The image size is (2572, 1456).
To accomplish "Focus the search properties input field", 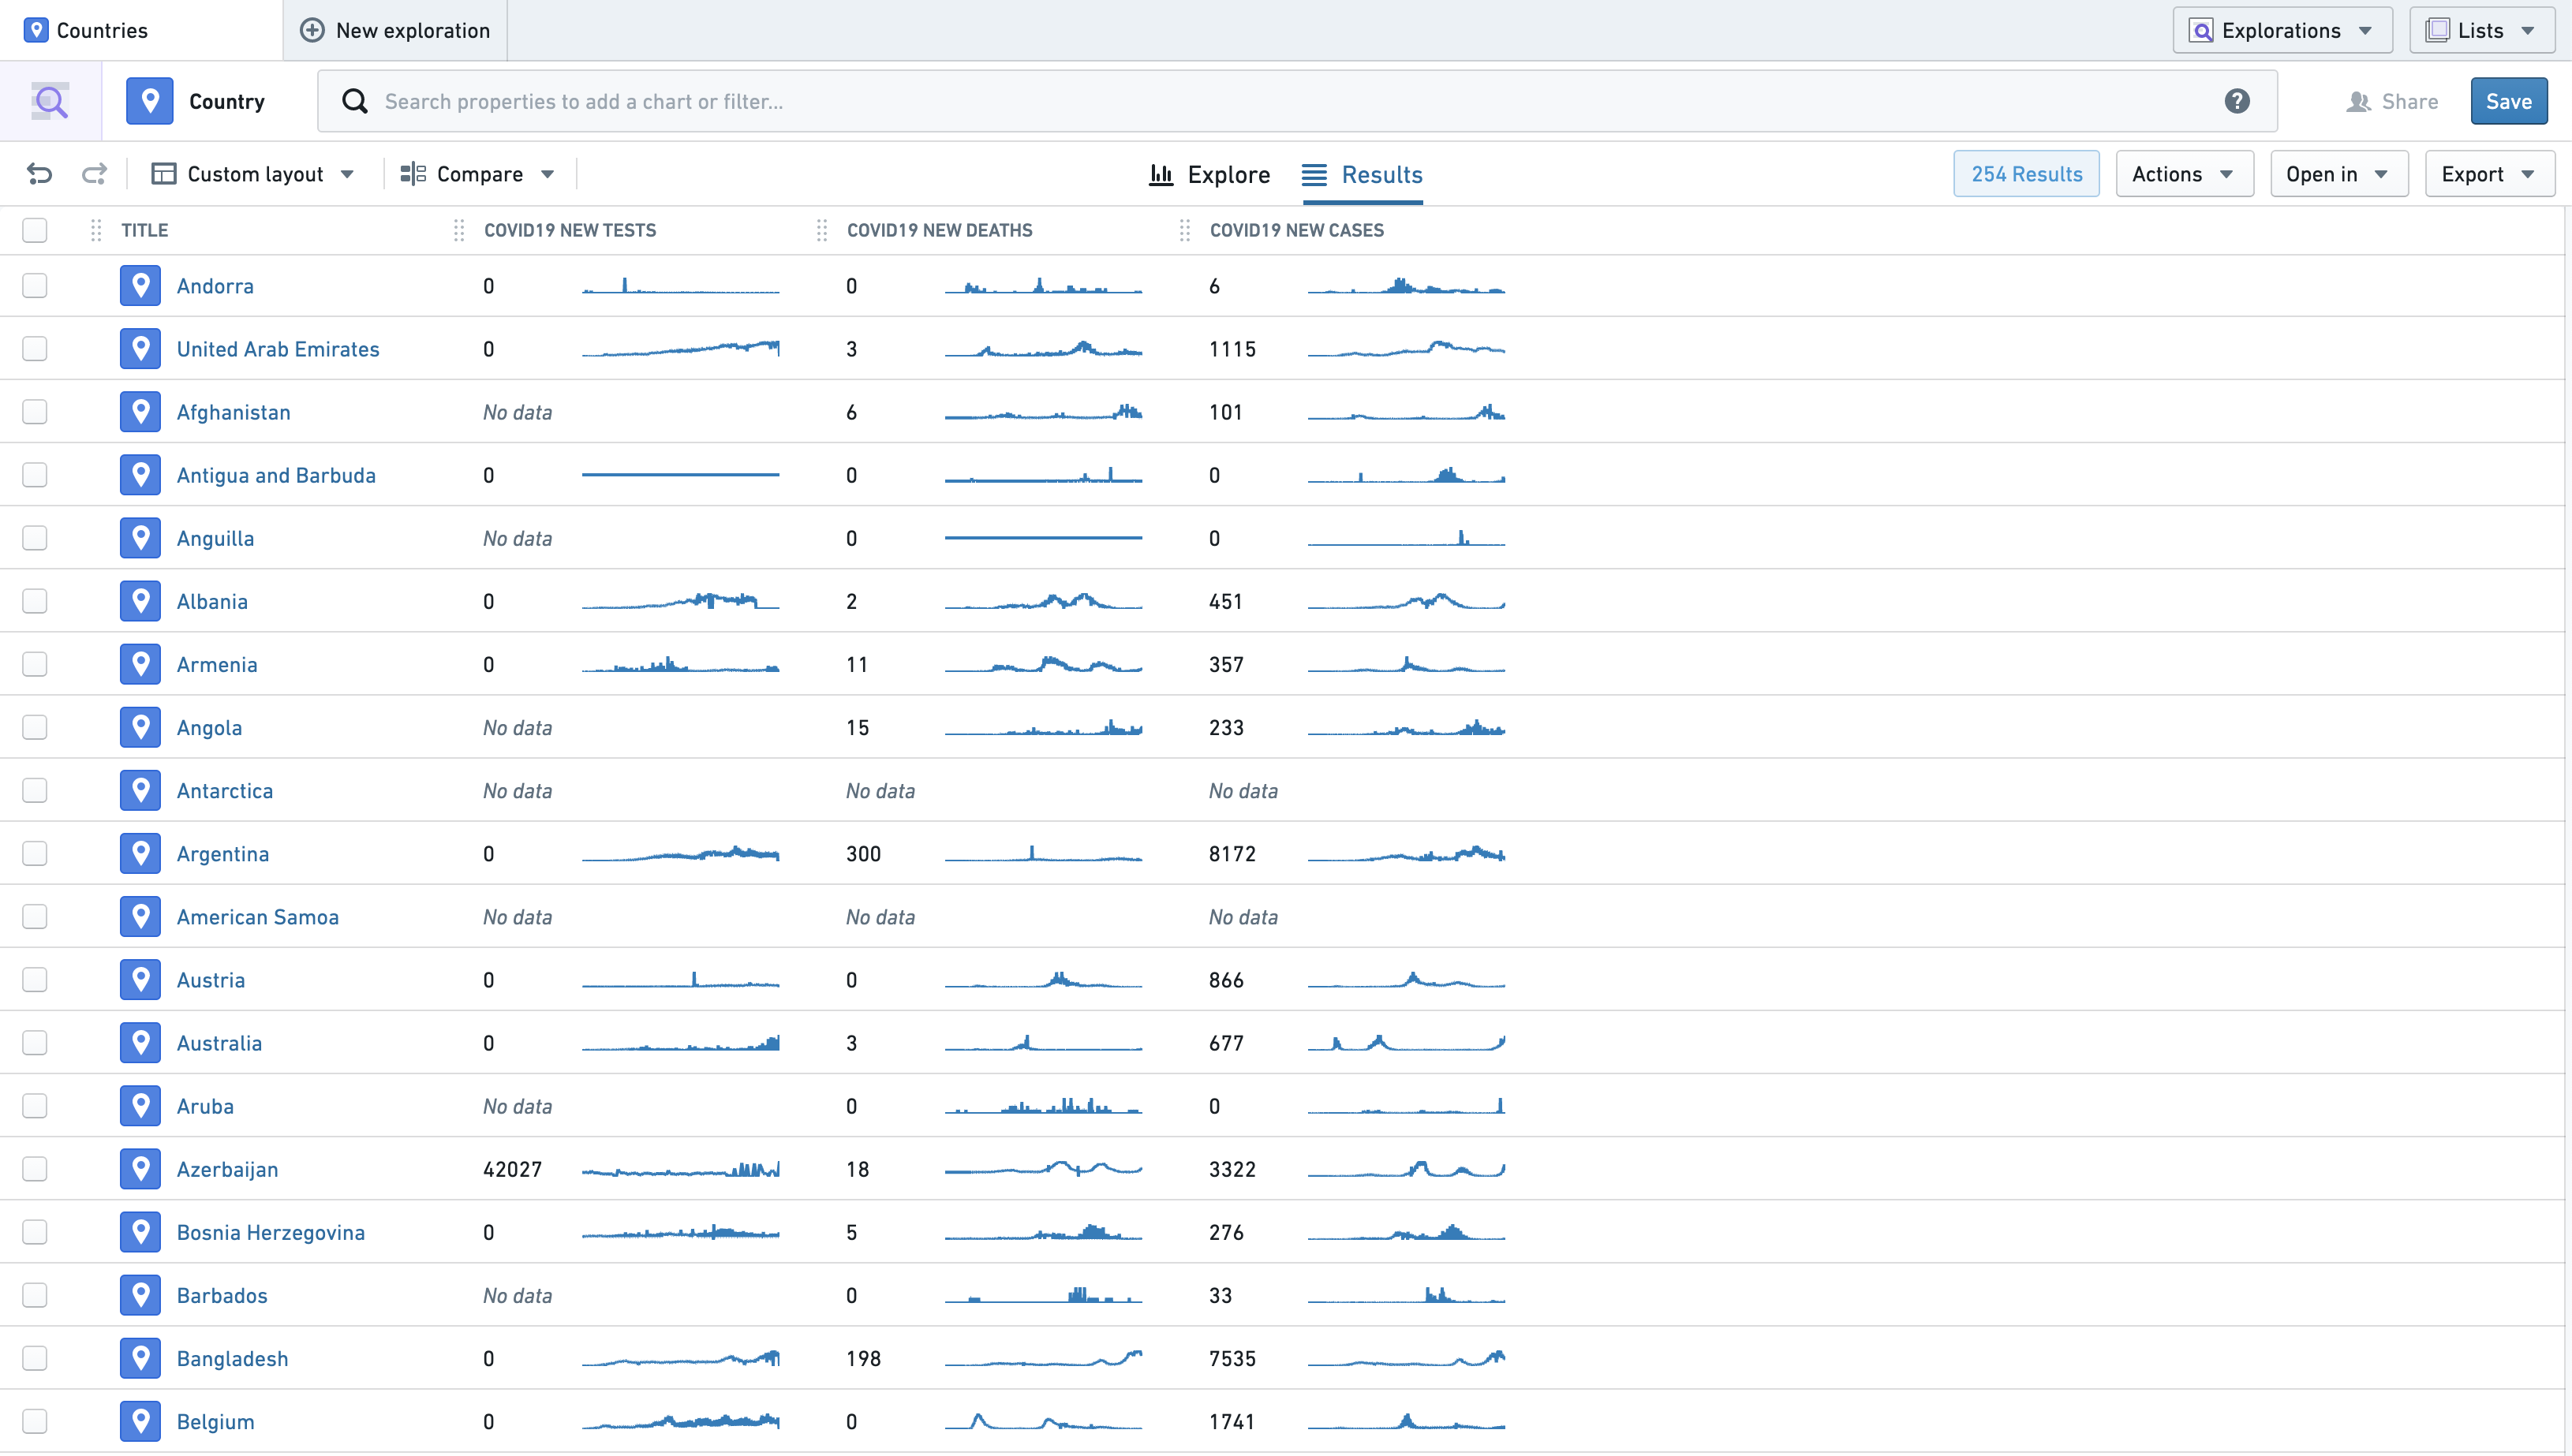I will [1297, 101].
